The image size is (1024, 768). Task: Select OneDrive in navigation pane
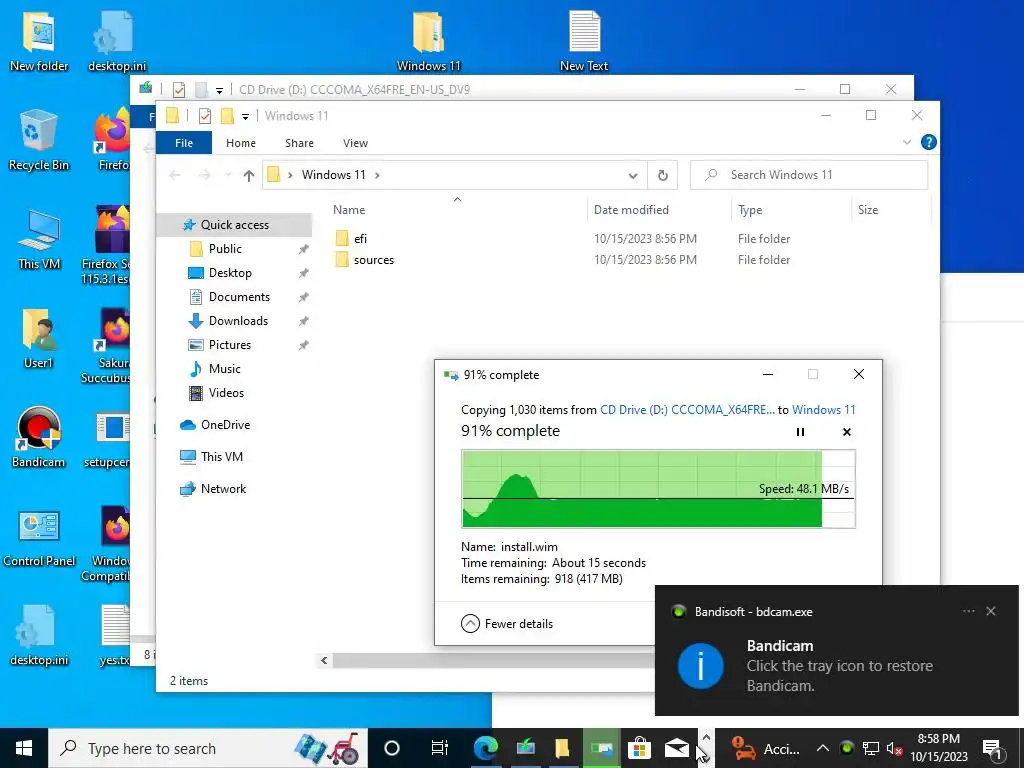pos(225,424)
